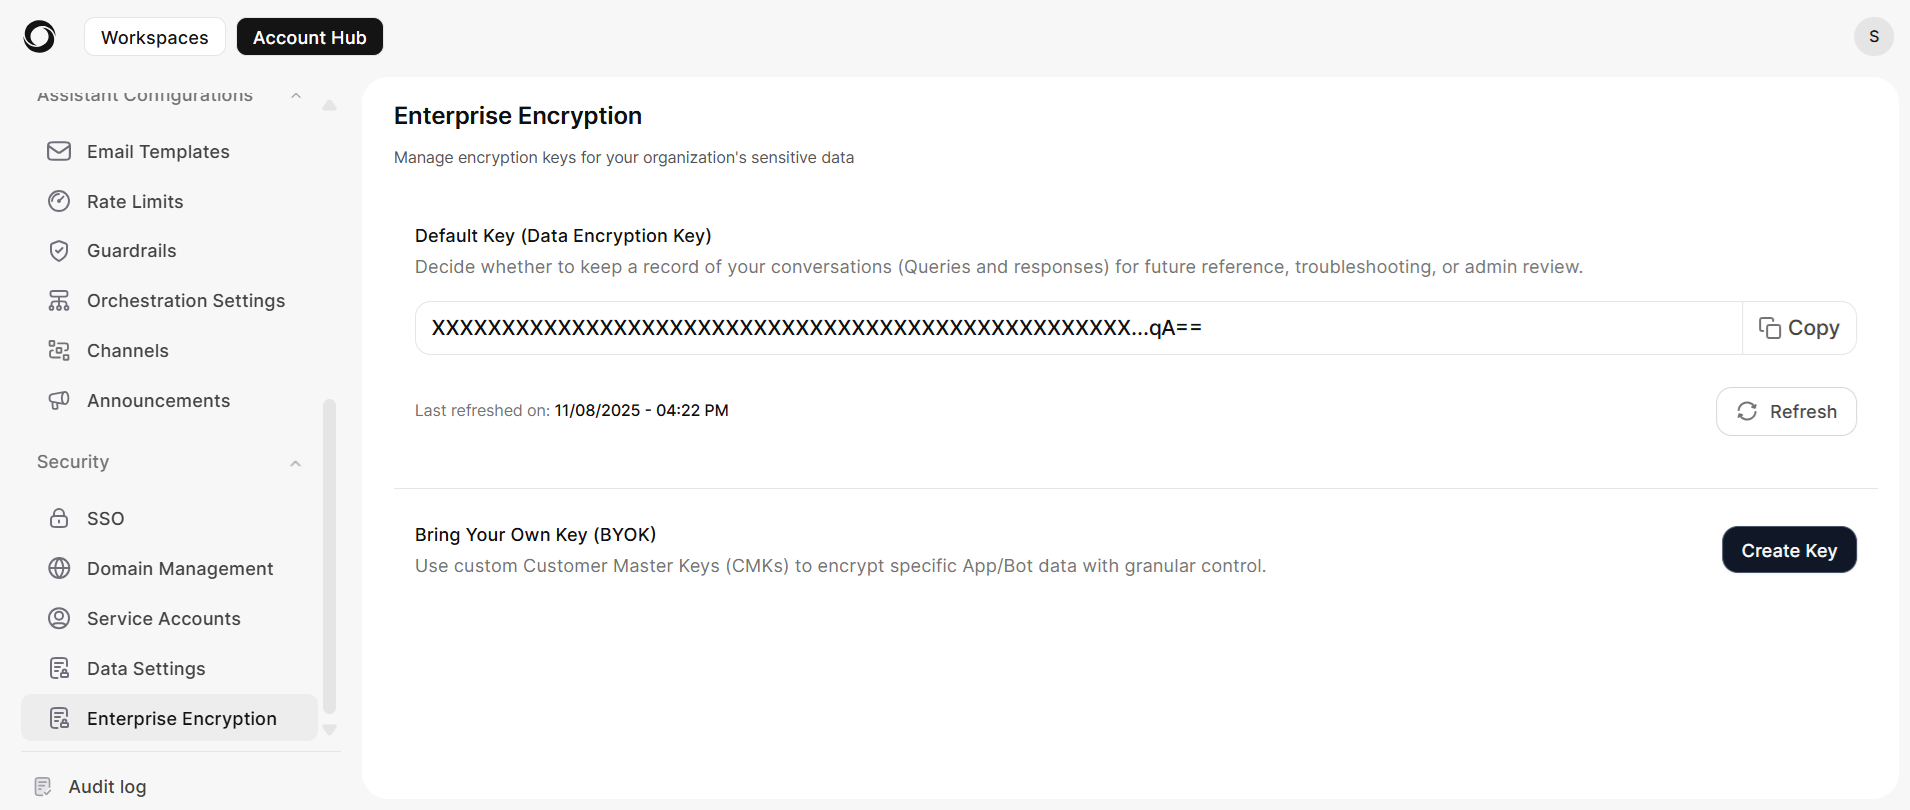This screenshot has height=810, width=1910.
Task: Copy the default encryption key
Action: tap(1799, 328)
